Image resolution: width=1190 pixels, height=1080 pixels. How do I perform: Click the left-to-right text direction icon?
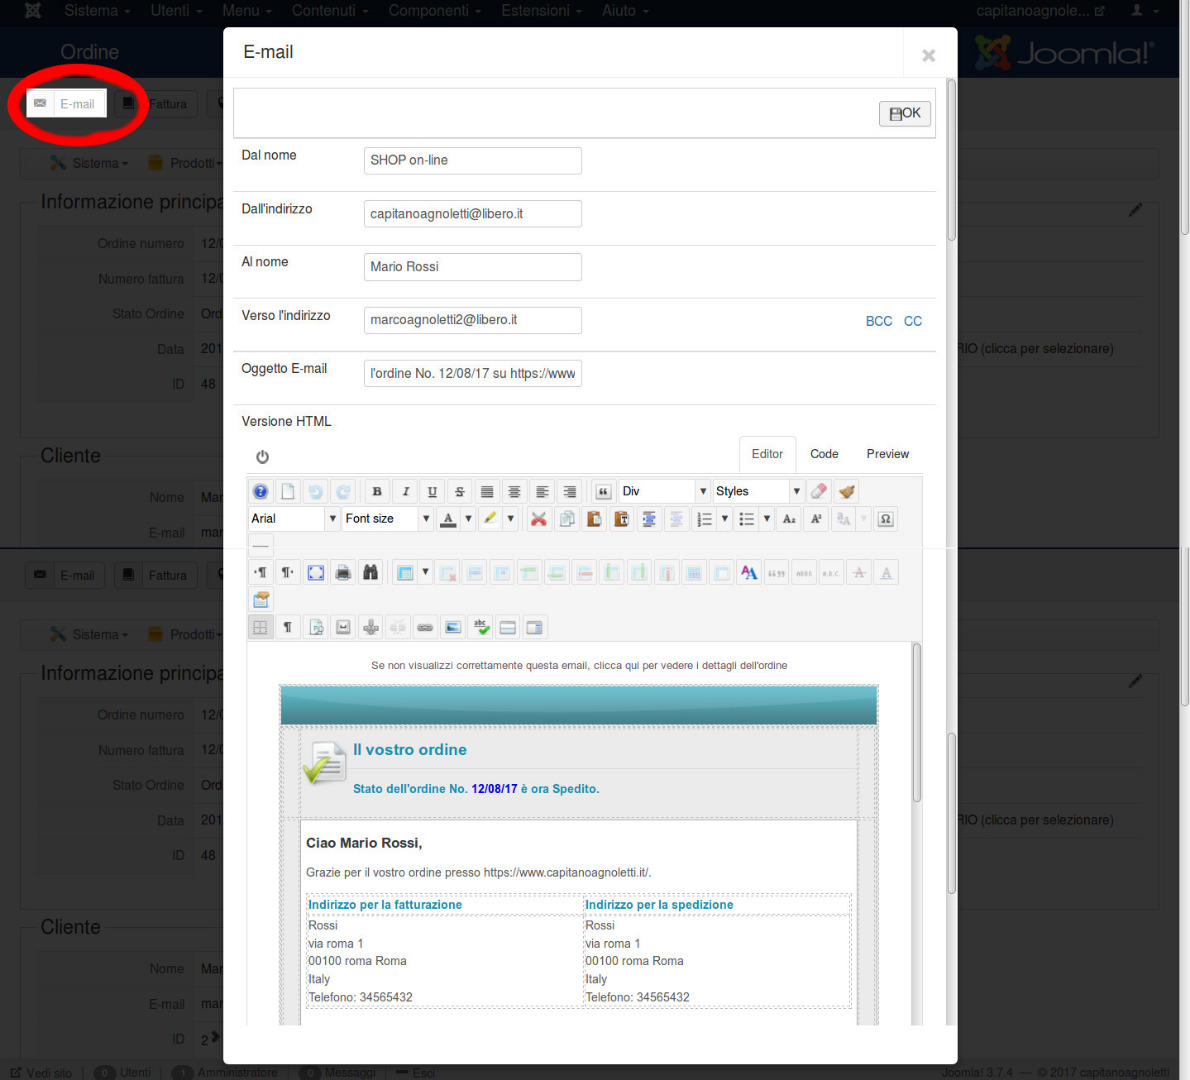[x=260, y=573]
